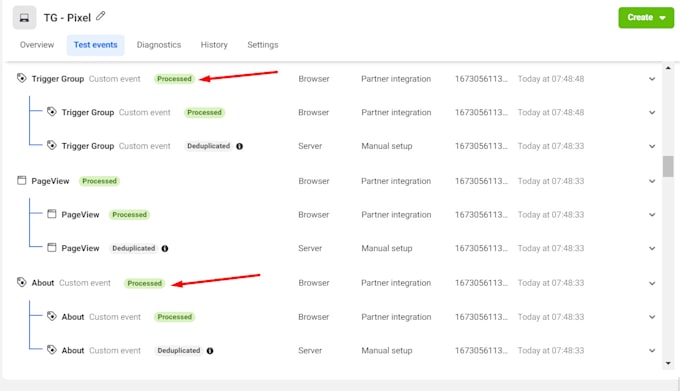Click Custom event label in top About row
This screenshot has width=680, height=391.
tap(85, 283)
